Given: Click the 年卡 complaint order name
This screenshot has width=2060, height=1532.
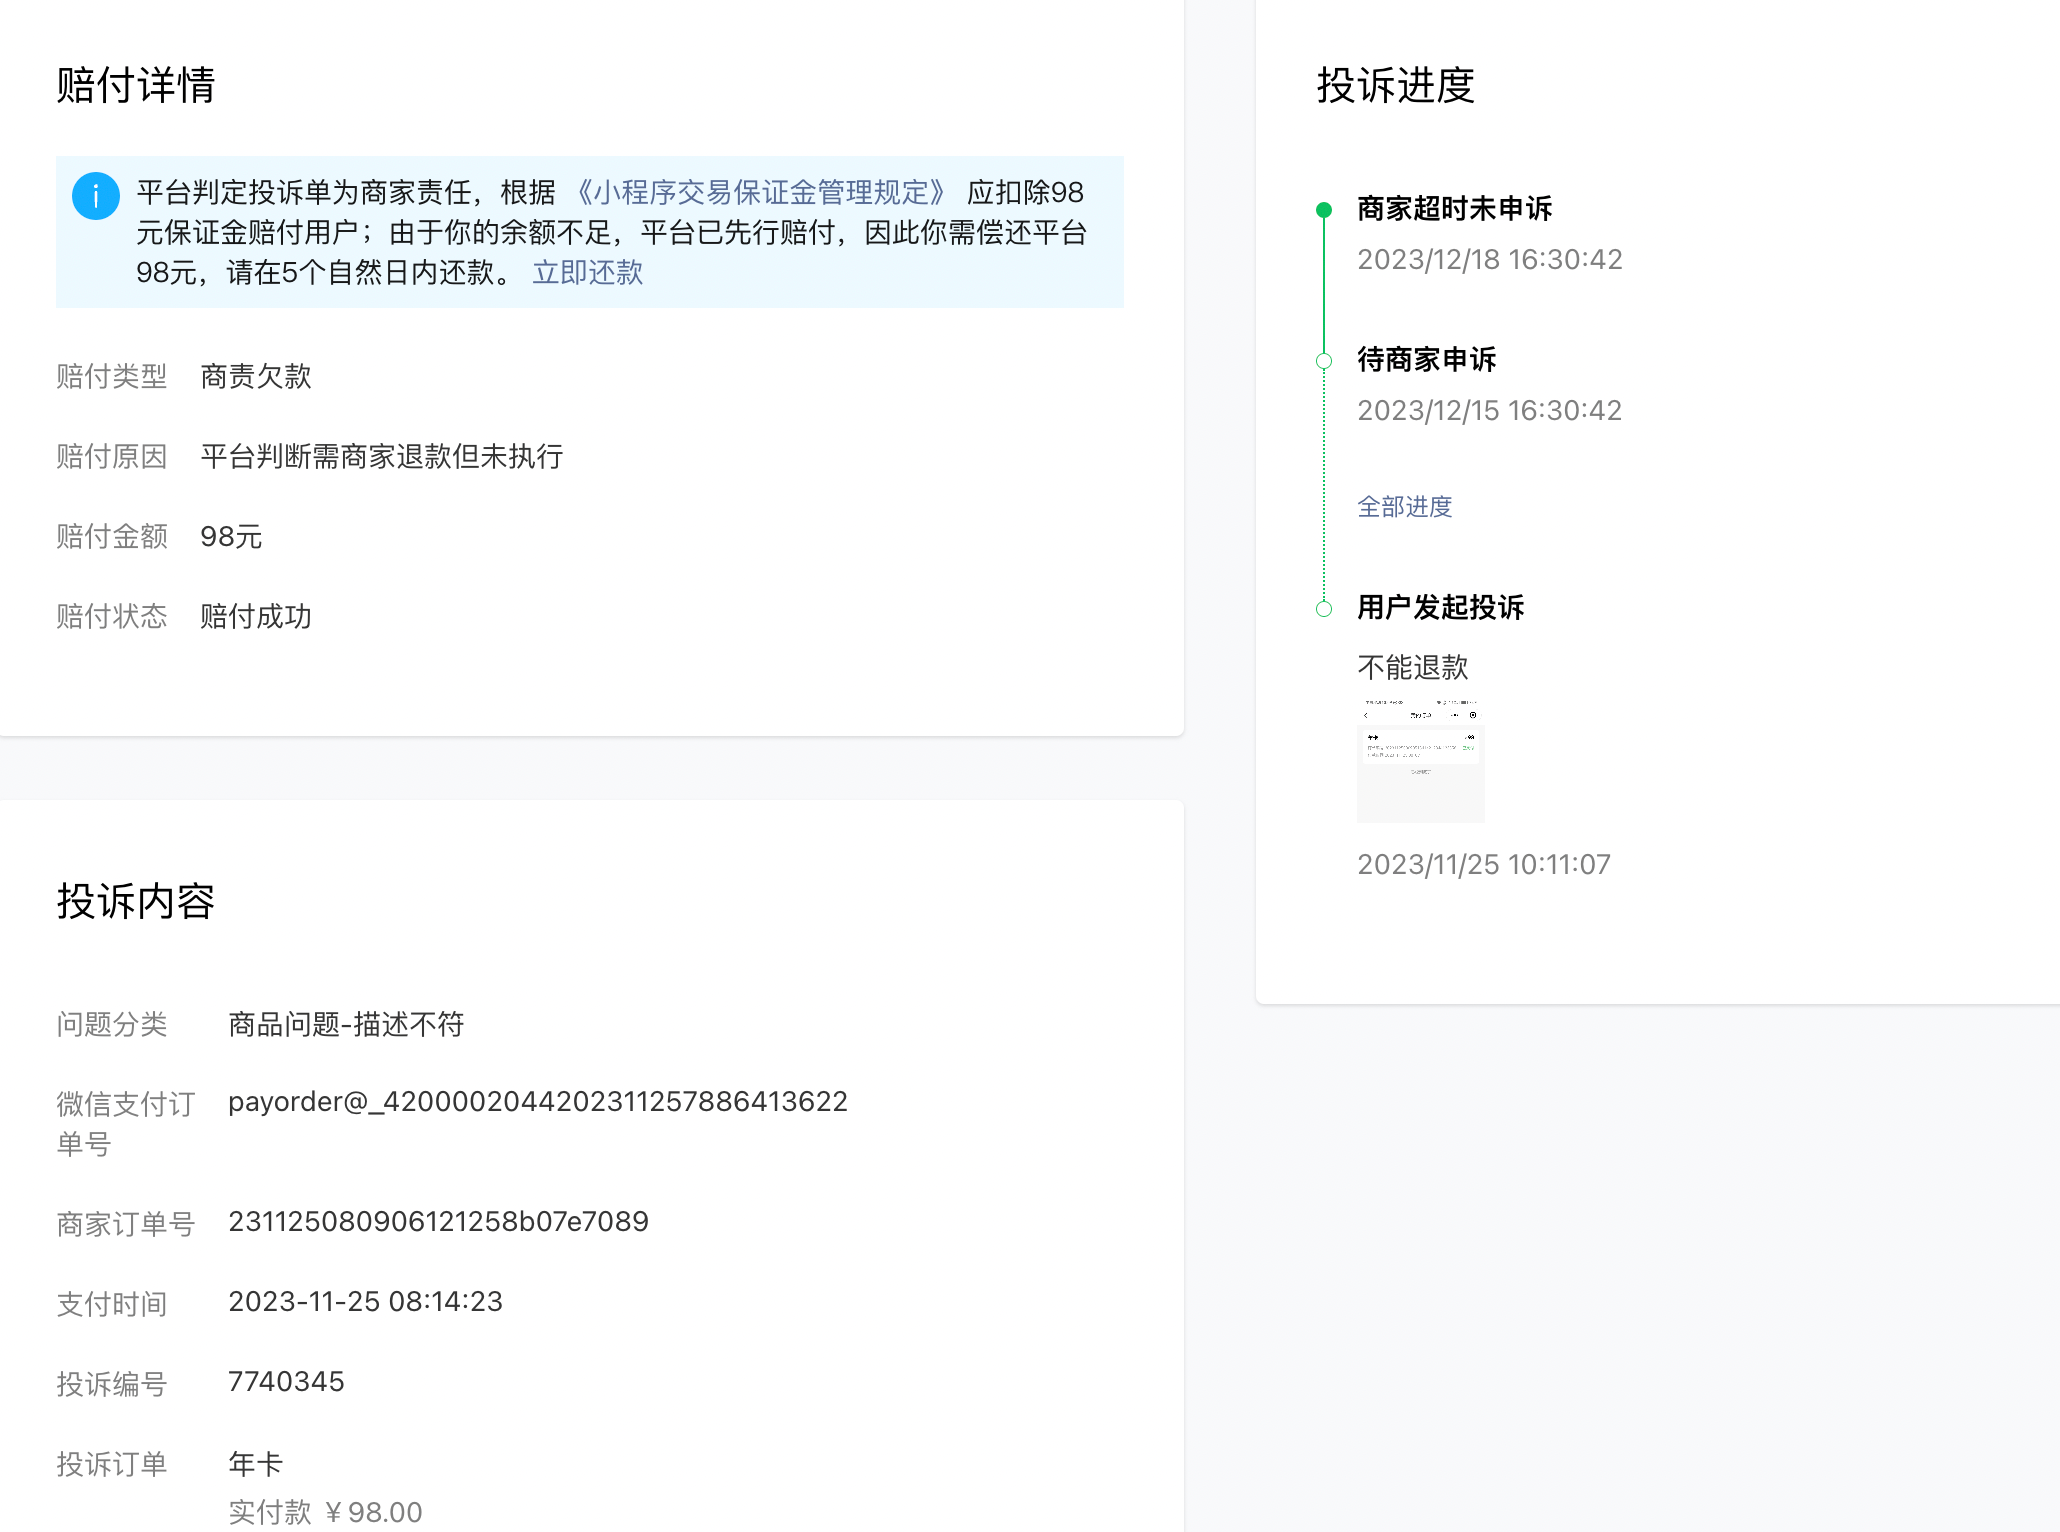Looking at the screenshot, I should pos(256,1464).
